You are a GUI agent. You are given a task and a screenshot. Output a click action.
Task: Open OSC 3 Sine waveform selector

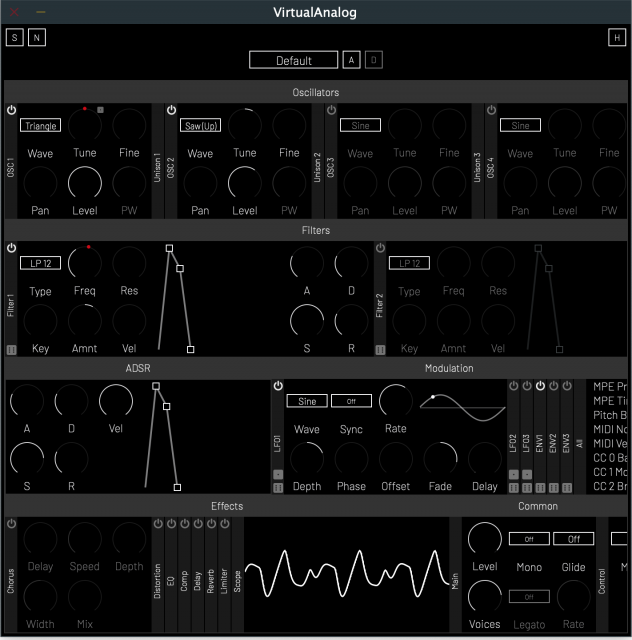[361, 125]
